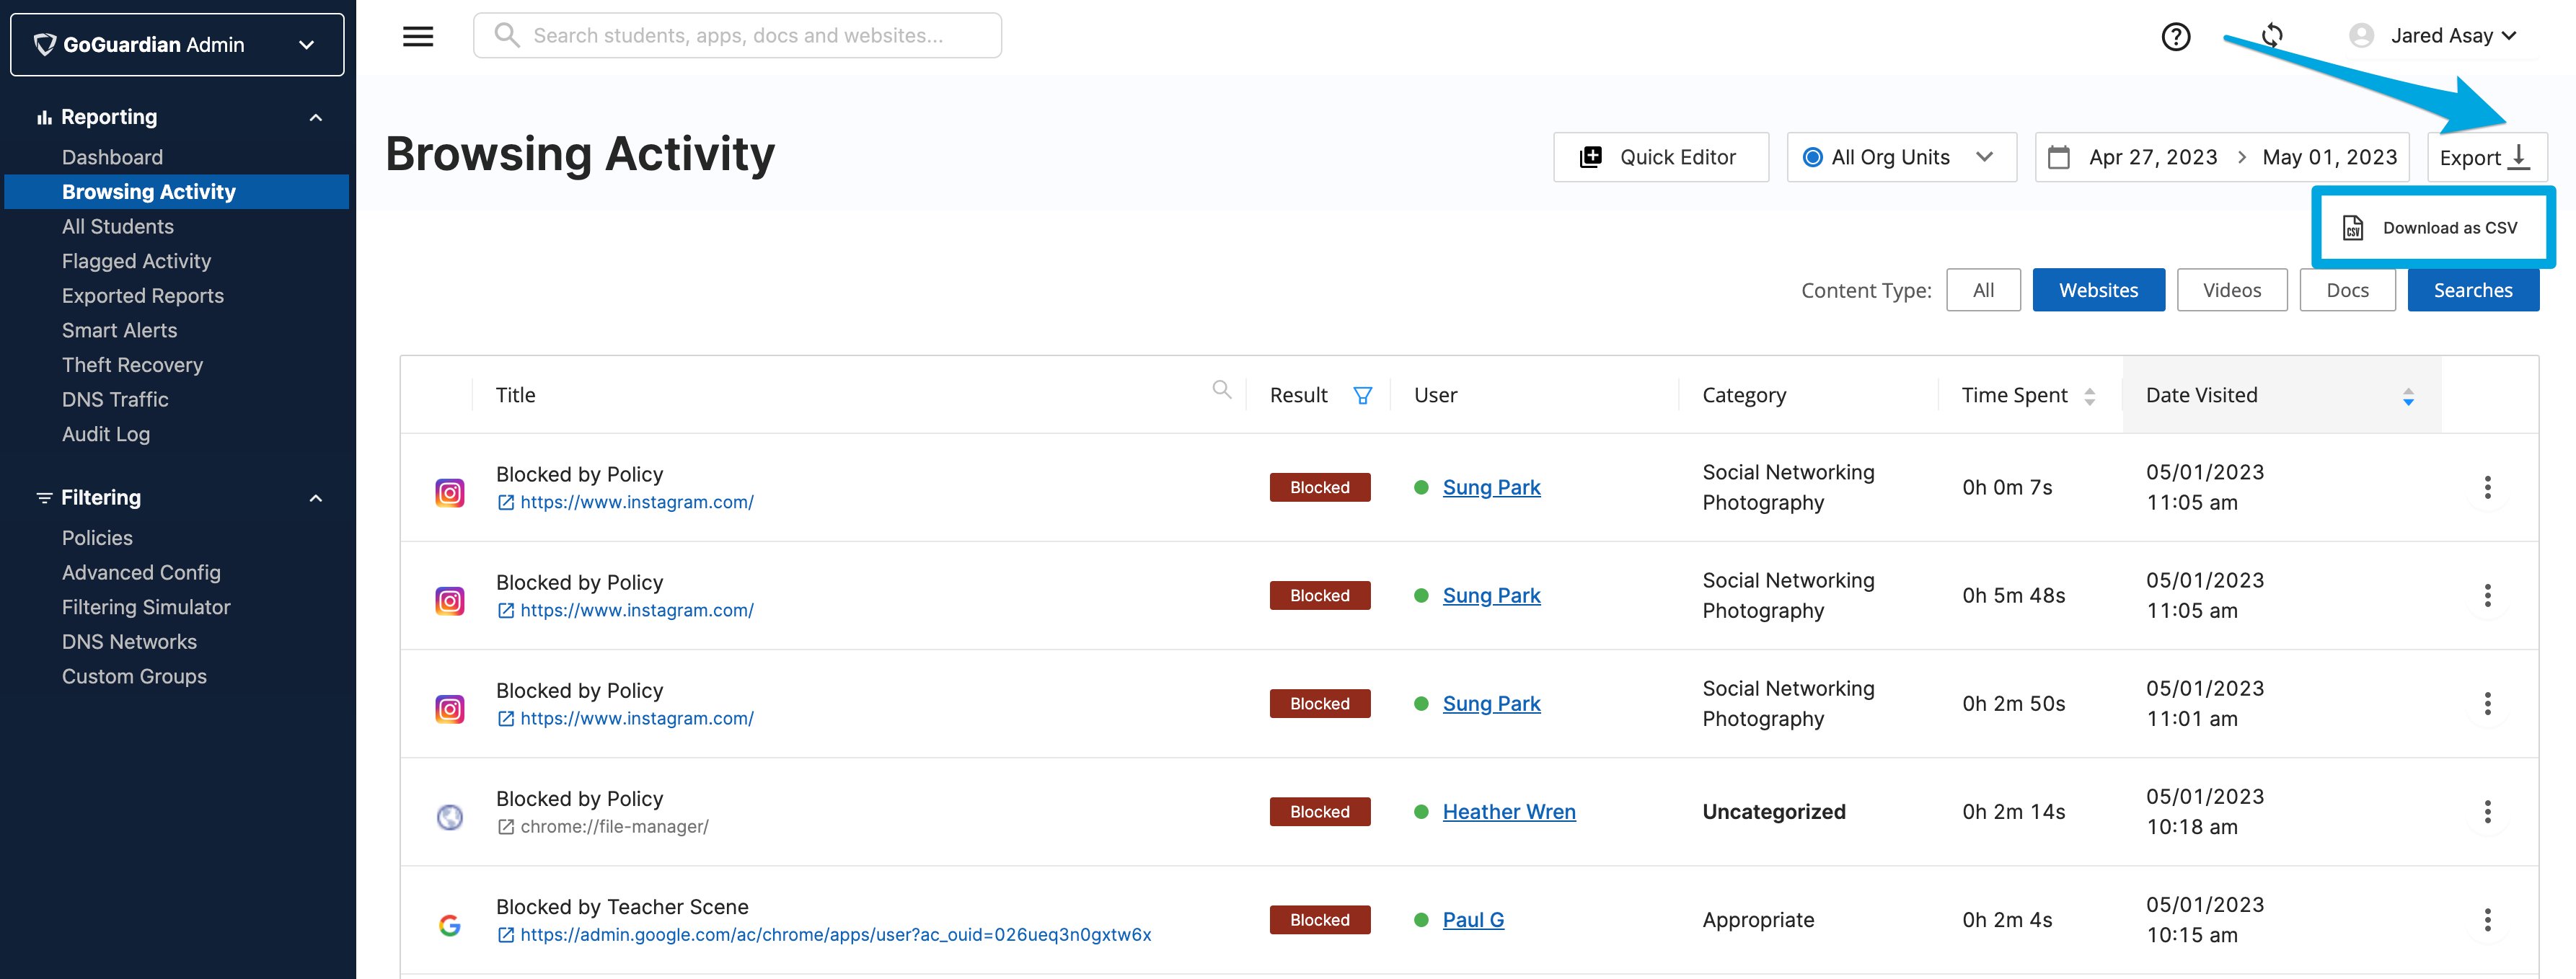Open Exported Reports in the sidebar
2576x979 pixels.
pyautogui.click(x=142, y=295)
